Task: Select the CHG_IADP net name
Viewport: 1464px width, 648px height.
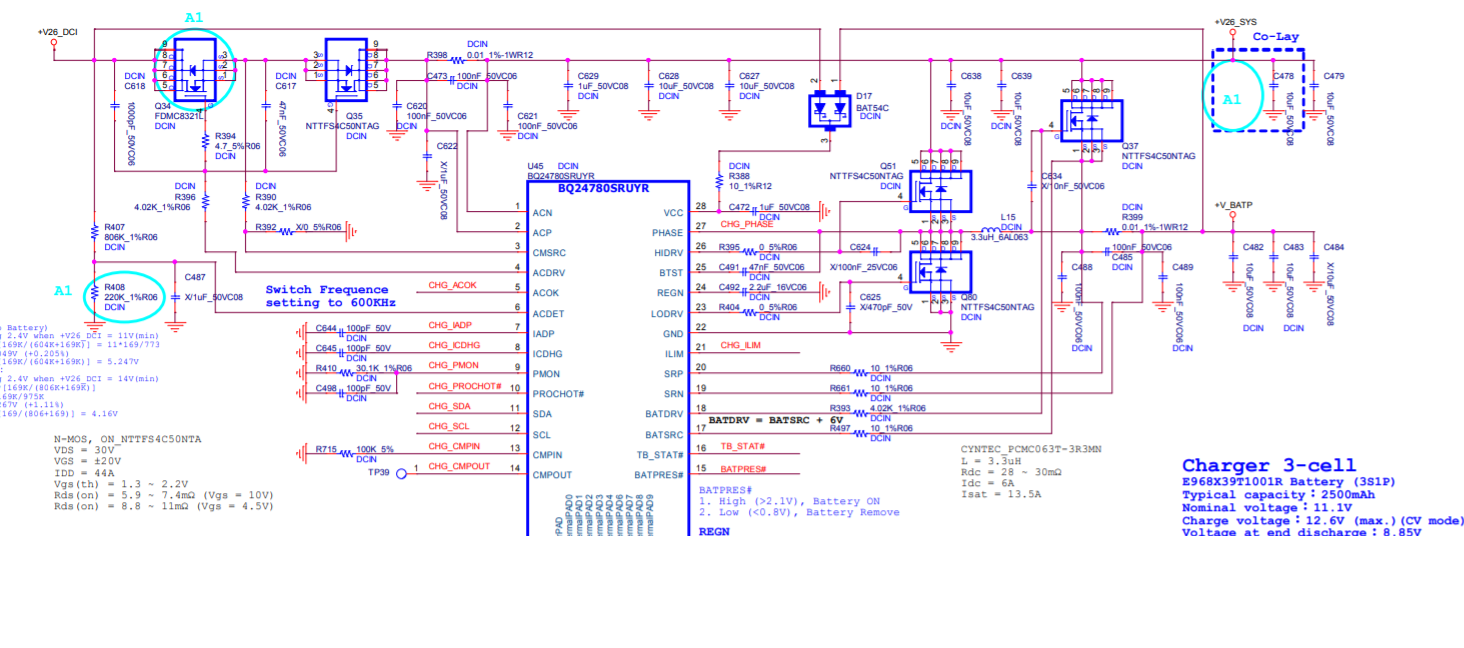Action: click(x=451, y=325)
